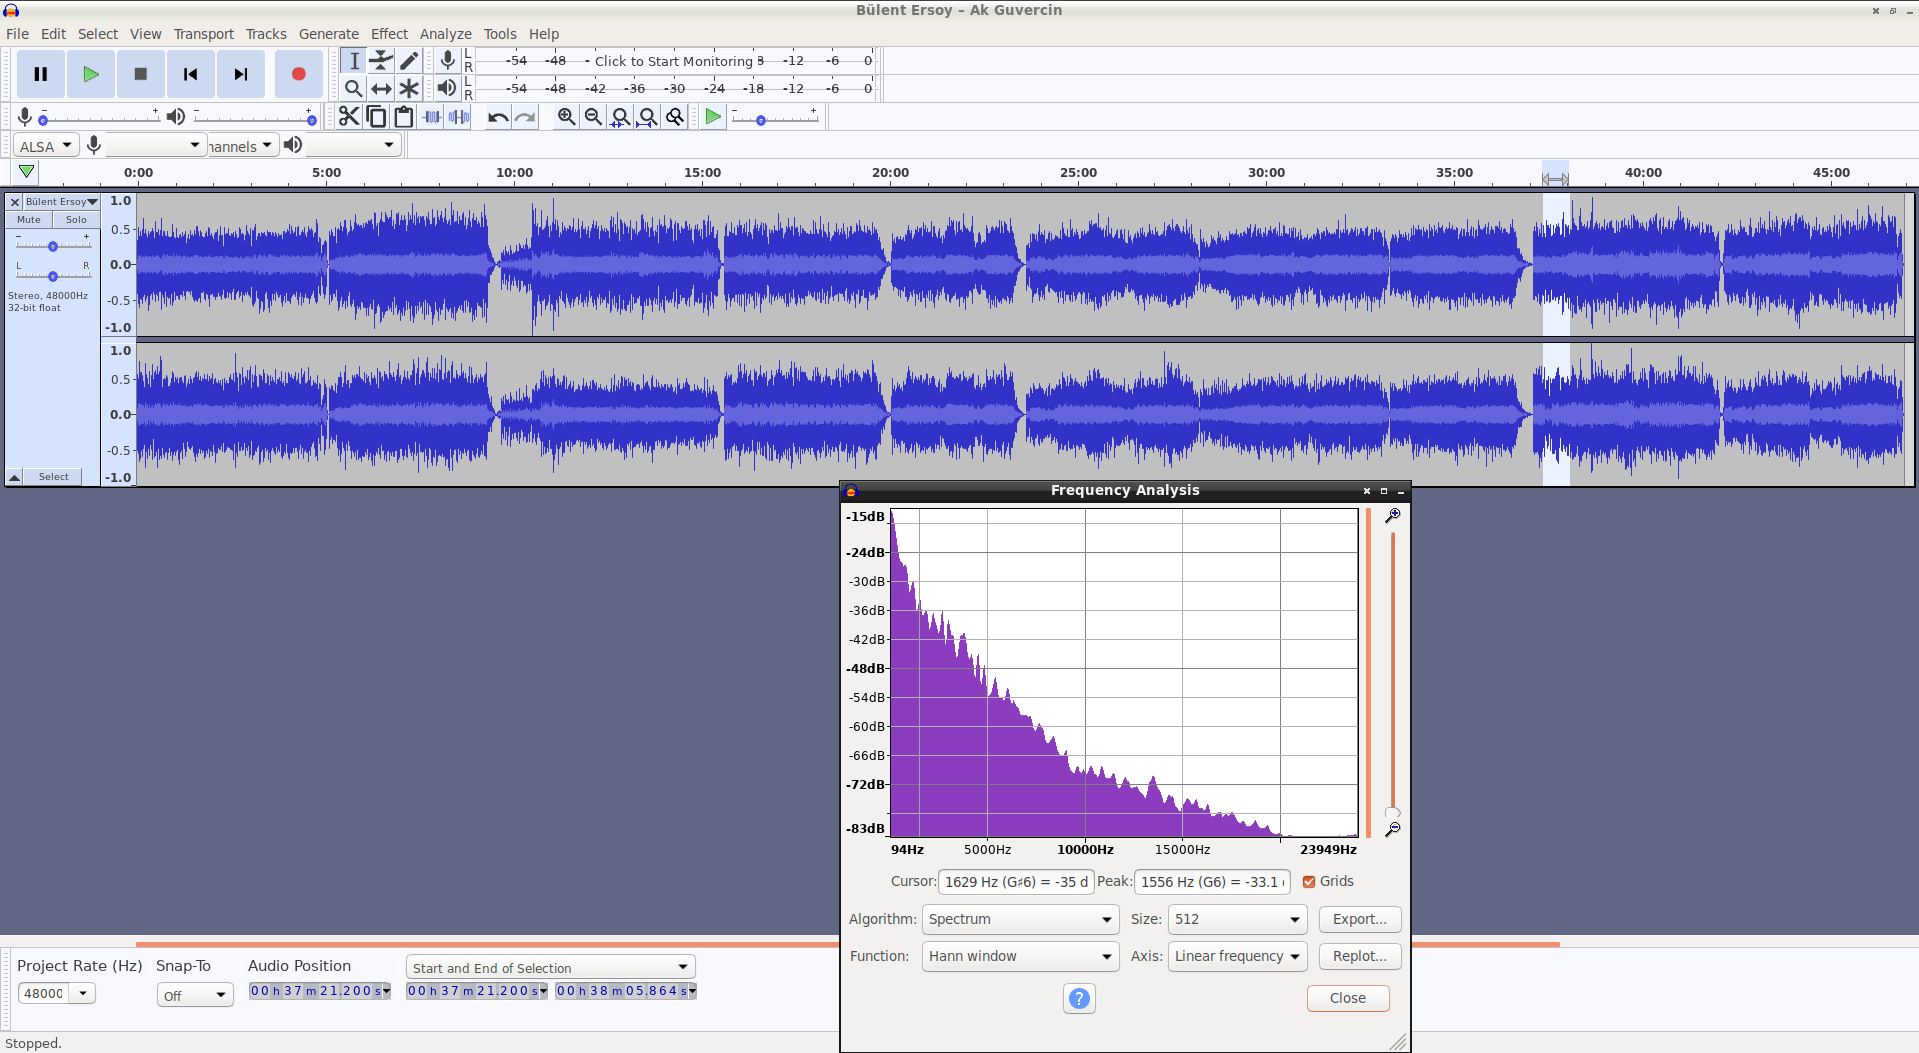Viewport: 1919px width, 1053px height.
Task: Stop playback with the Stop button
Action: tap(141, 74)
